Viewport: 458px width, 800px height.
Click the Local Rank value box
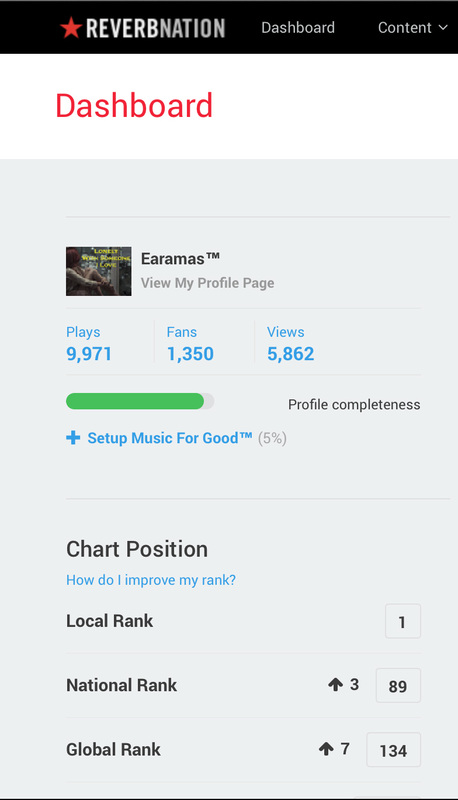tap(403, 621)
